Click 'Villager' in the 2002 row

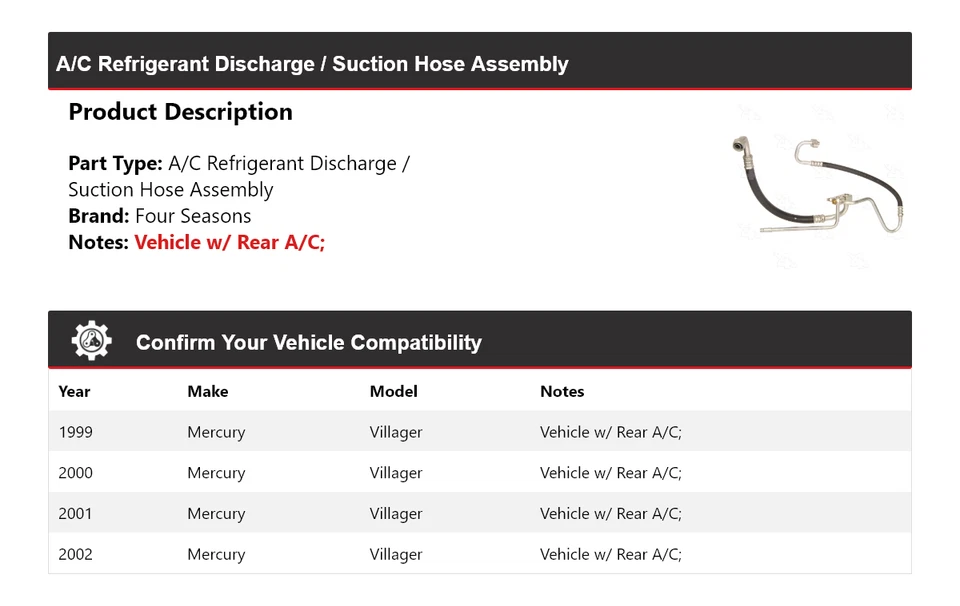396,554
